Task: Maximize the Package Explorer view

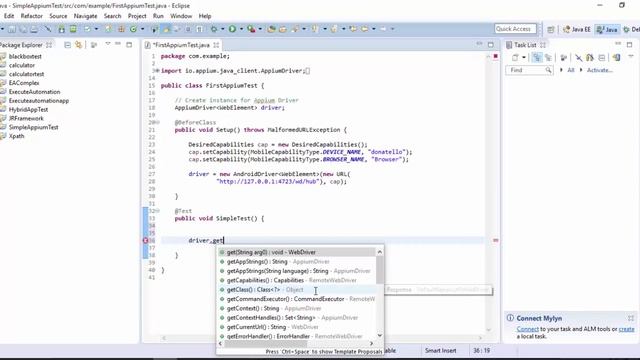Action: (129, 44)
